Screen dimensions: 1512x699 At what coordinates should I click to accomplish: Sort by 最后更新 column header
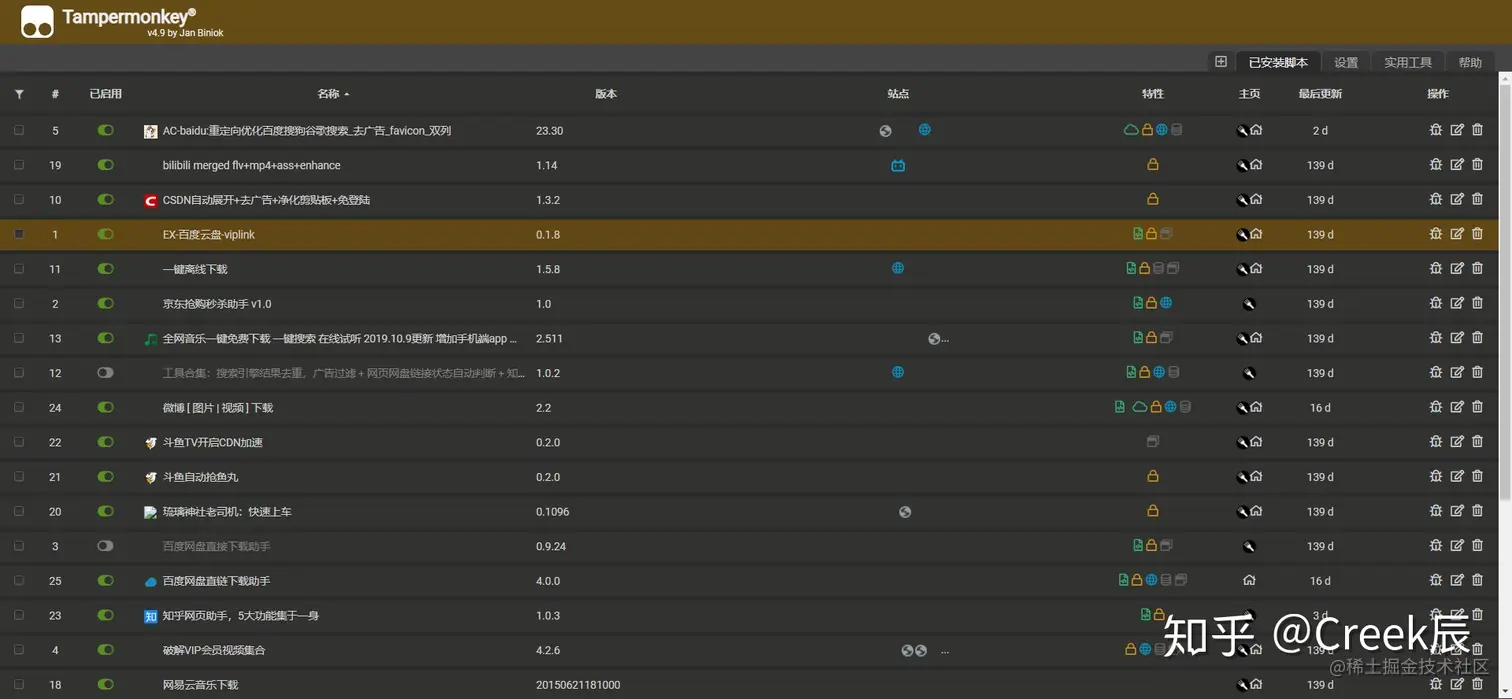(1320, 94)
